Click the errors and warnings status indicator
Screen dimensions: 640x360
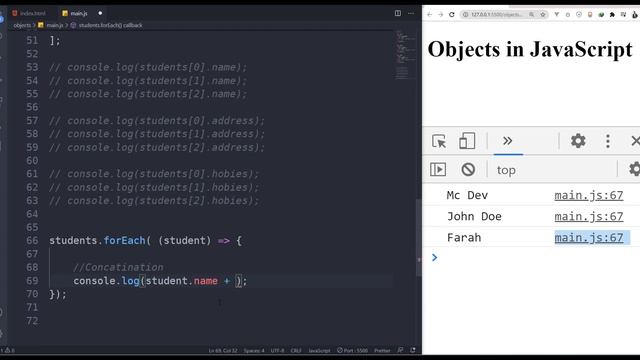pos(7,350)
